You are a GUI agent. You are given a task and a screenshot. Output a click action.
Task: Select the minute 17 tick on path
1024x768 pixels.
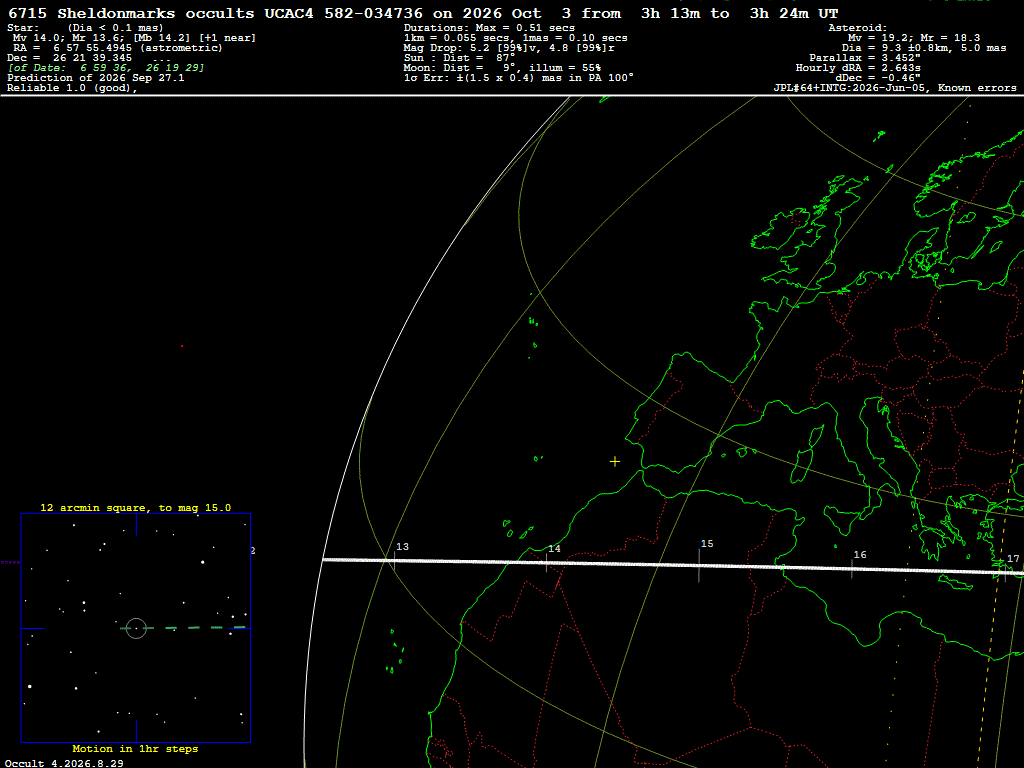[x=1004, y=572]
